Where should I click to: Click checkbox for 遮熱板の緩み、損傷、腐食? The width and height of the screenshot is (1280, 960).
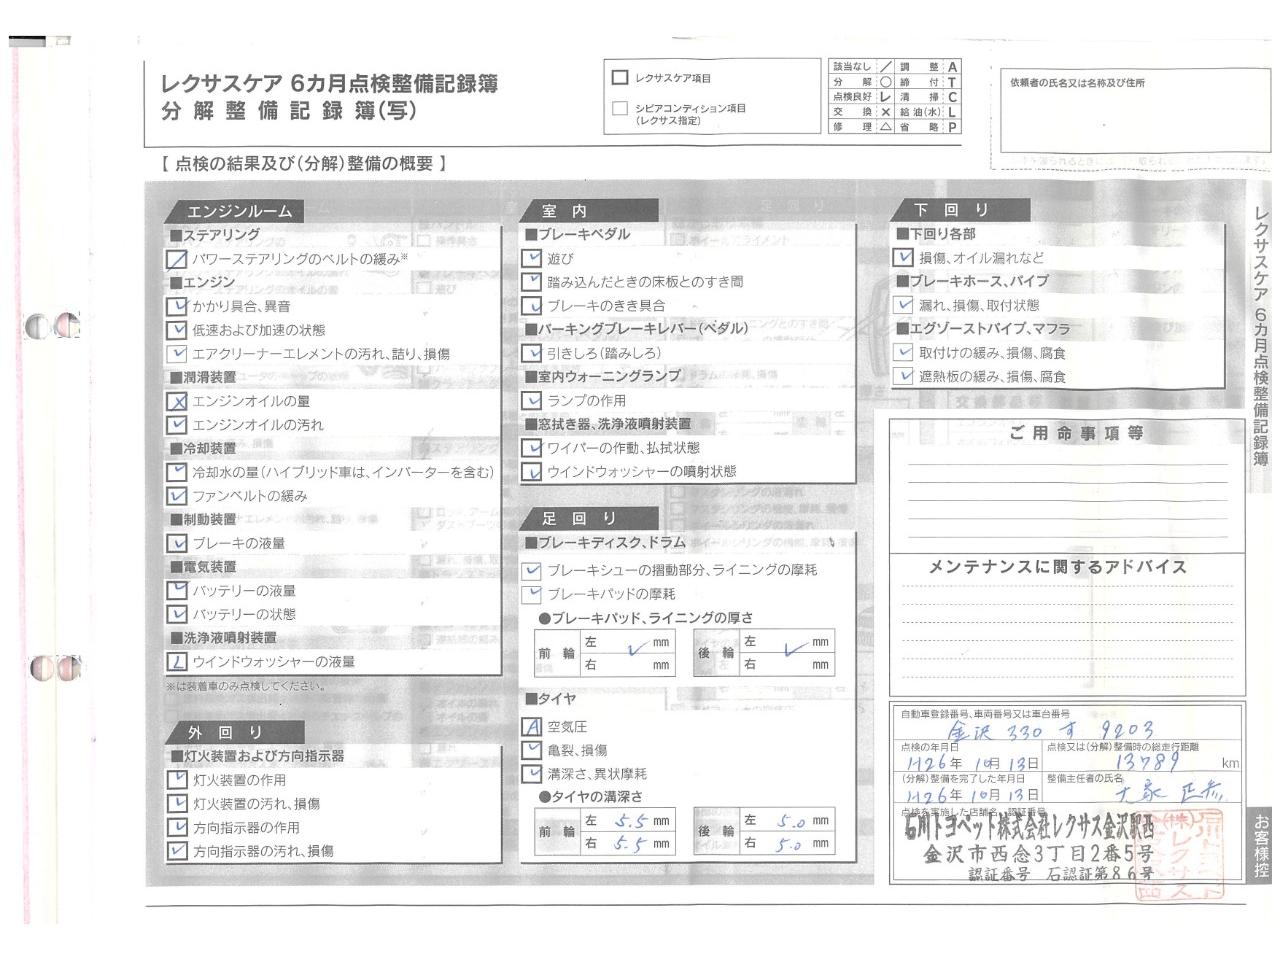[x=904, y=377]
